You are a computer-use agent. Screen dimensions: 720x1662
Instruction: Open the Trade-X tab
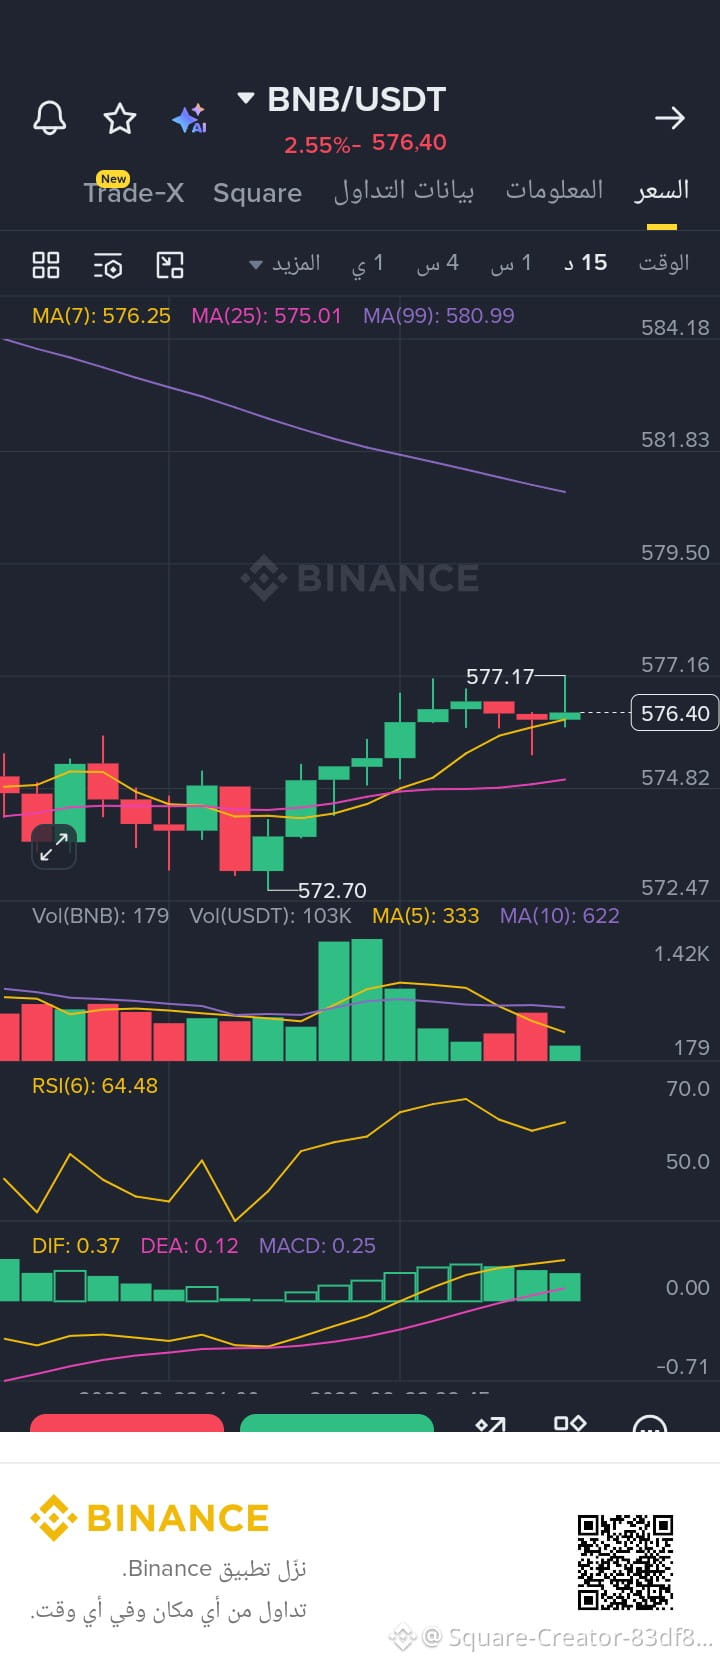[x=134, y=192]
